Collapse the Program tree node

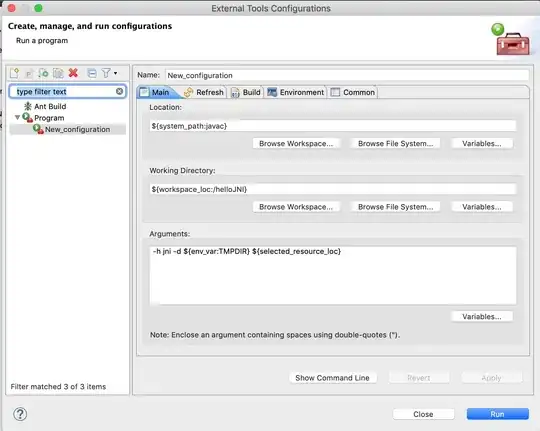17,118
